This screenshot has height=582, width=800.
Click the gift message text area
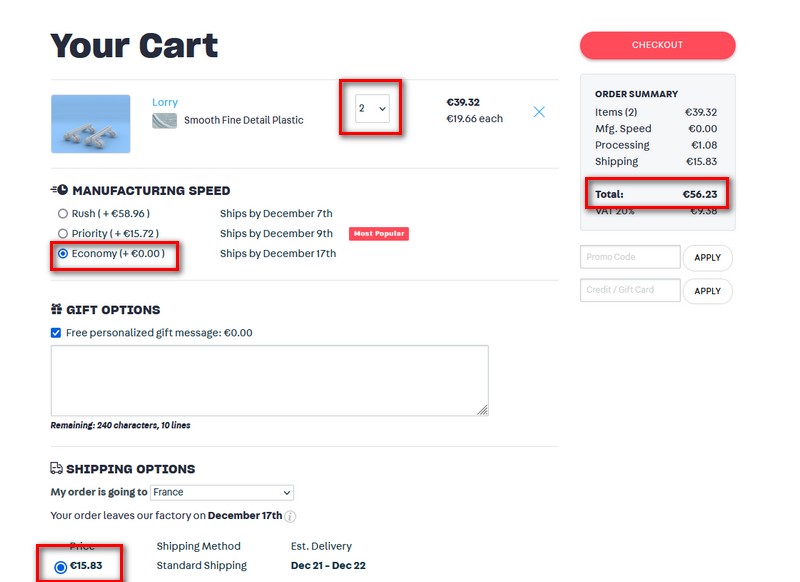(x=269, y=381)
